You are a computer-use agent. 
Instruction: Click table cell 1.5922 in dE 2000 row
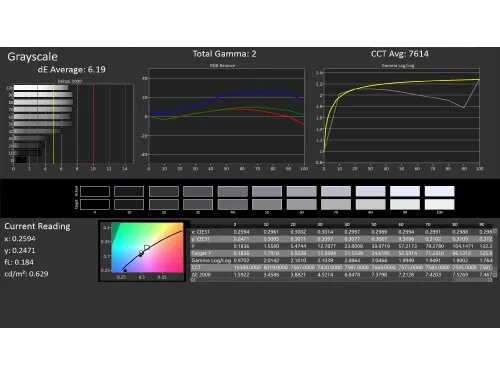[x=241, y=275]
